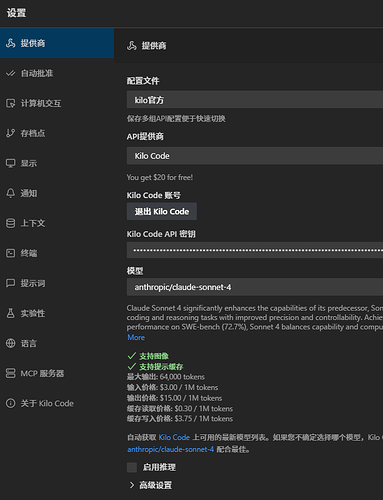Click the 缓存读取价格 $0.30 text
This screenshot has height=500, width=383.
pyautogui.click(x=180, y=408)
